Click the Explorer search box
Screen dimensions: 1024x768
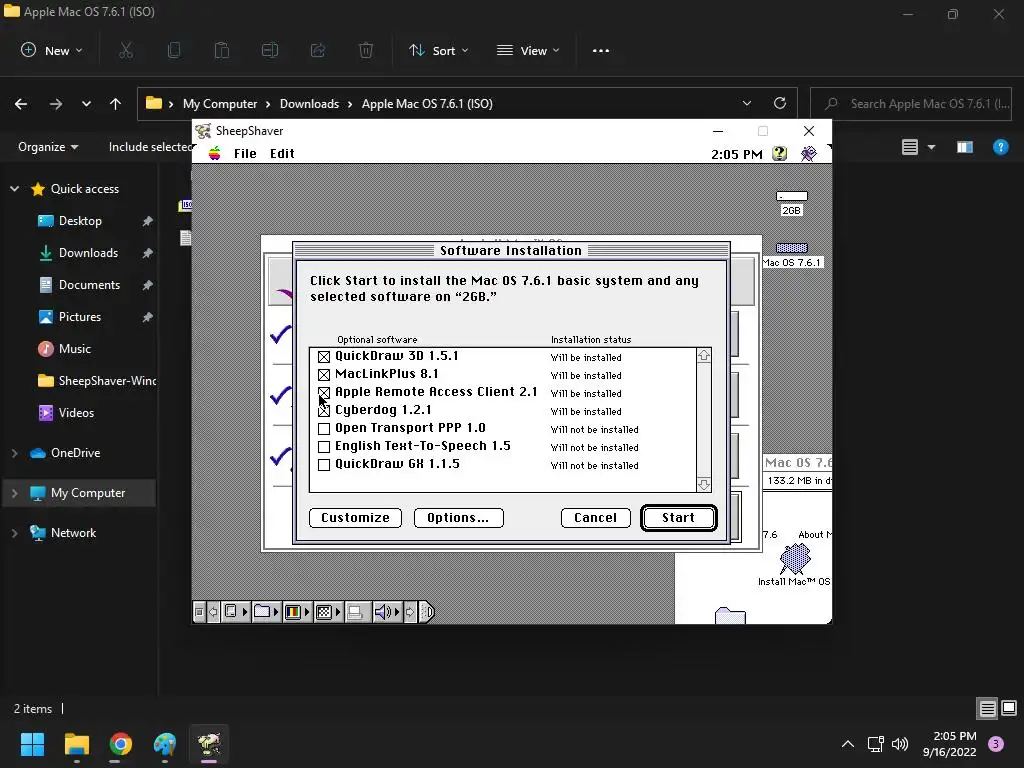click(x=910, y=103)
